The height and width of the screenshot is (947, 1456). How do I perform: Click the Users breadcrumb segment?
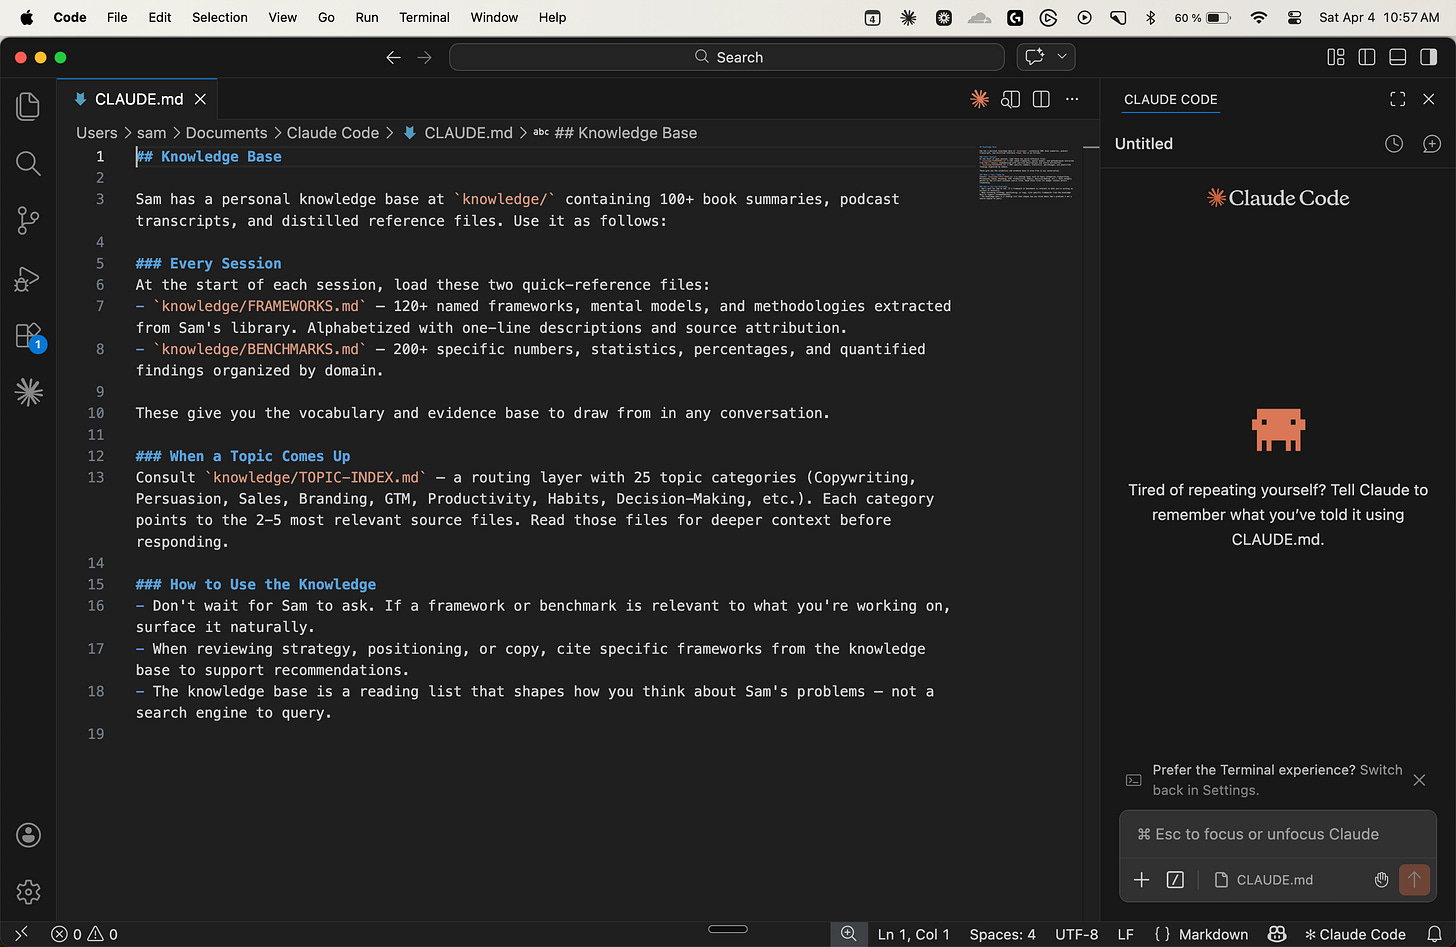97,133
